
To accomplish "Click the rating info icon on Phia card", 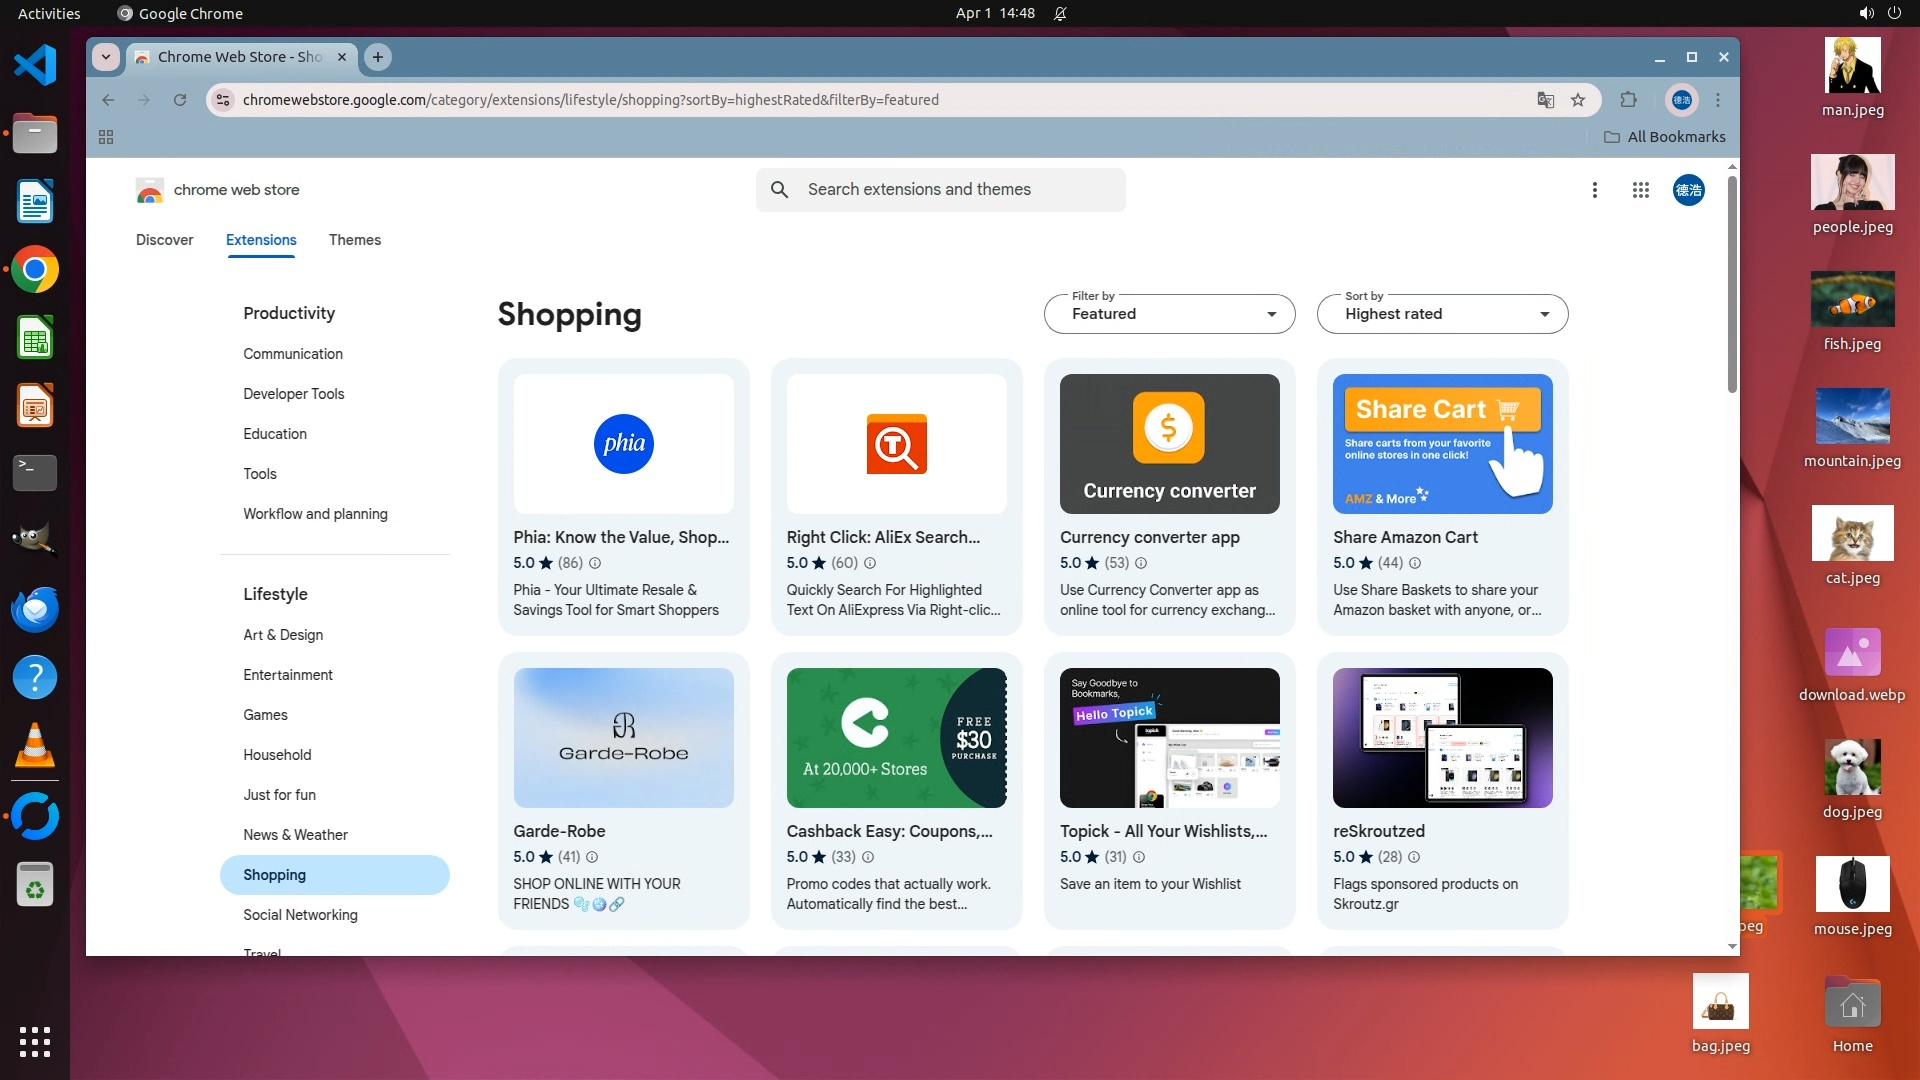I will click(595, 563).
